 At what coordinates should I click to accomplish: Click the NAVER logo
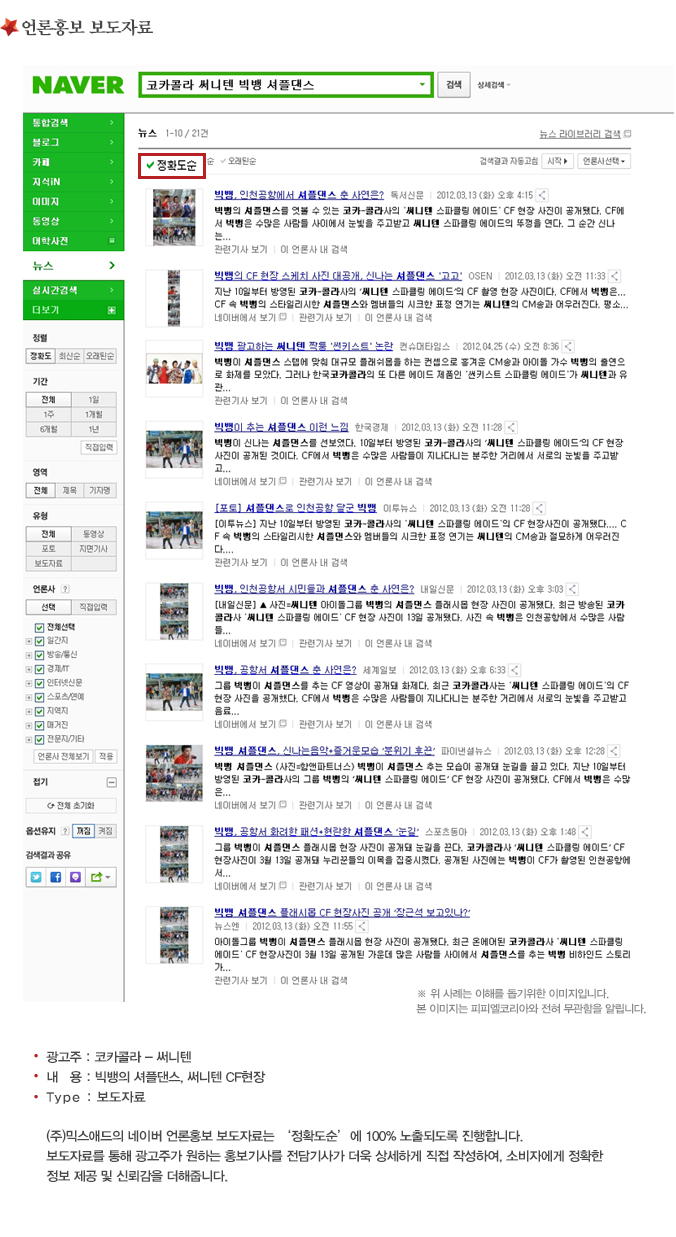pos(78,85)
